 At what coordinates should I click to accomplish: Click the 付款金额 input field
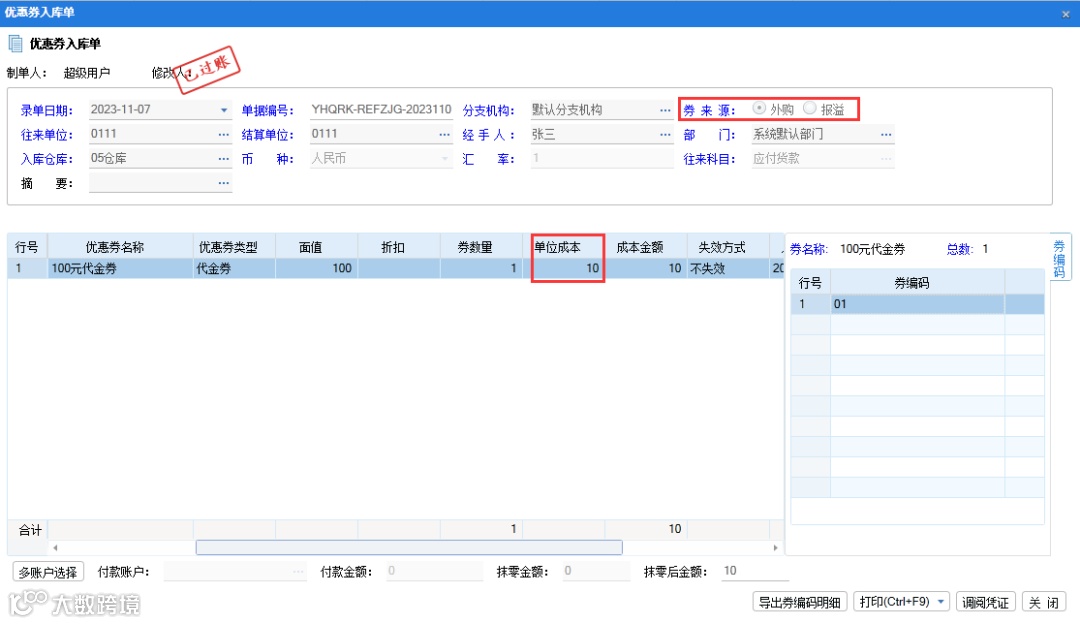[x=434, y=571]
